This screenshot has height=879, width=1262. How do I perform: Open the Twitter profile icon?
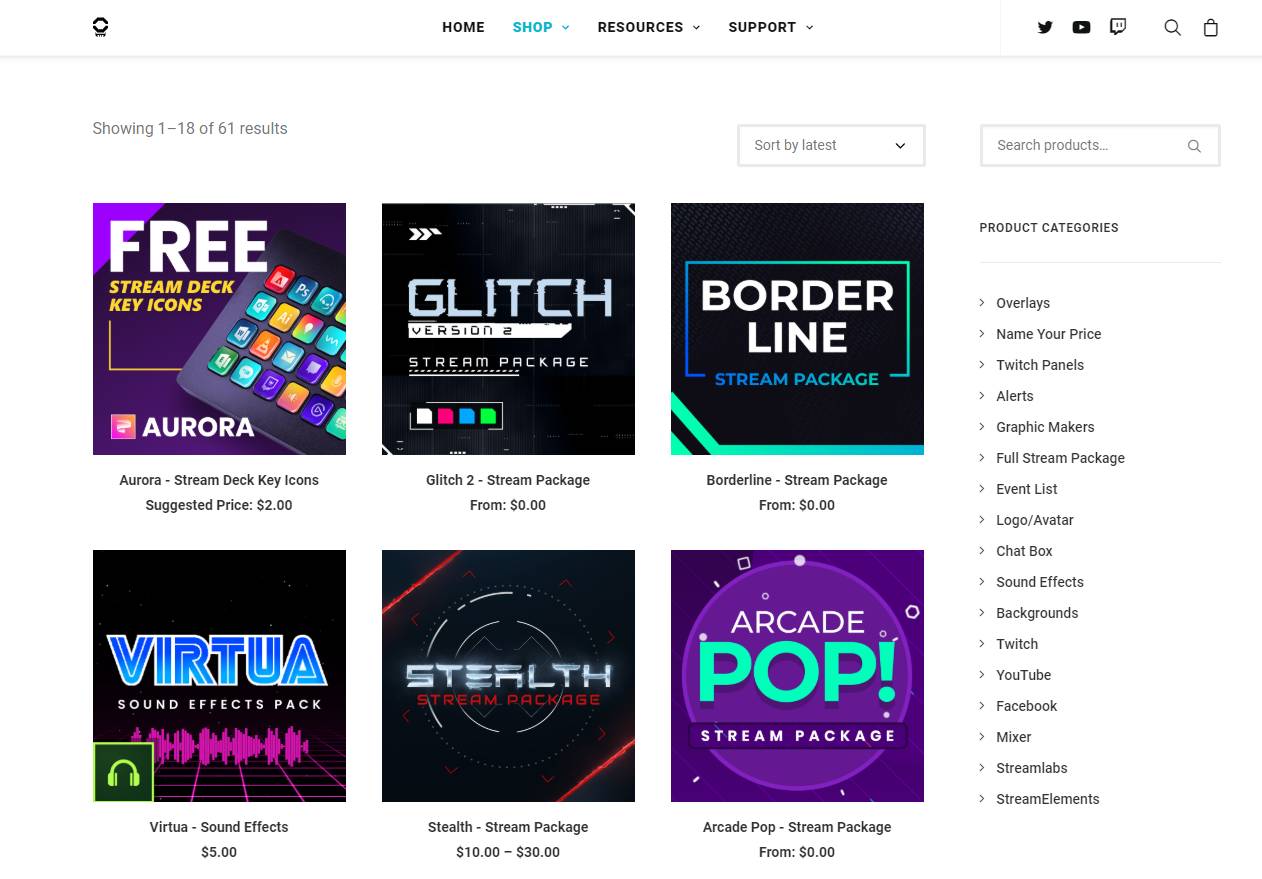(1045, 27)
